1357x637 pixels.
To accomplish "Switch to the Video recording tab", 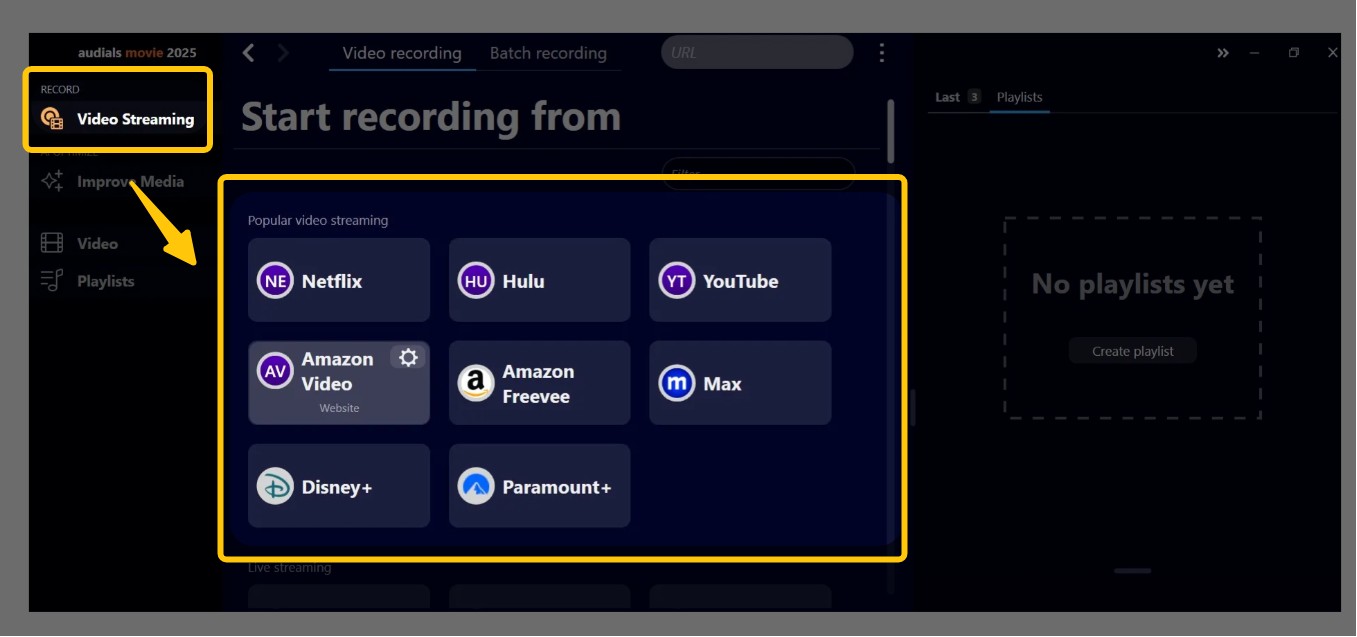I will [402, 53].
